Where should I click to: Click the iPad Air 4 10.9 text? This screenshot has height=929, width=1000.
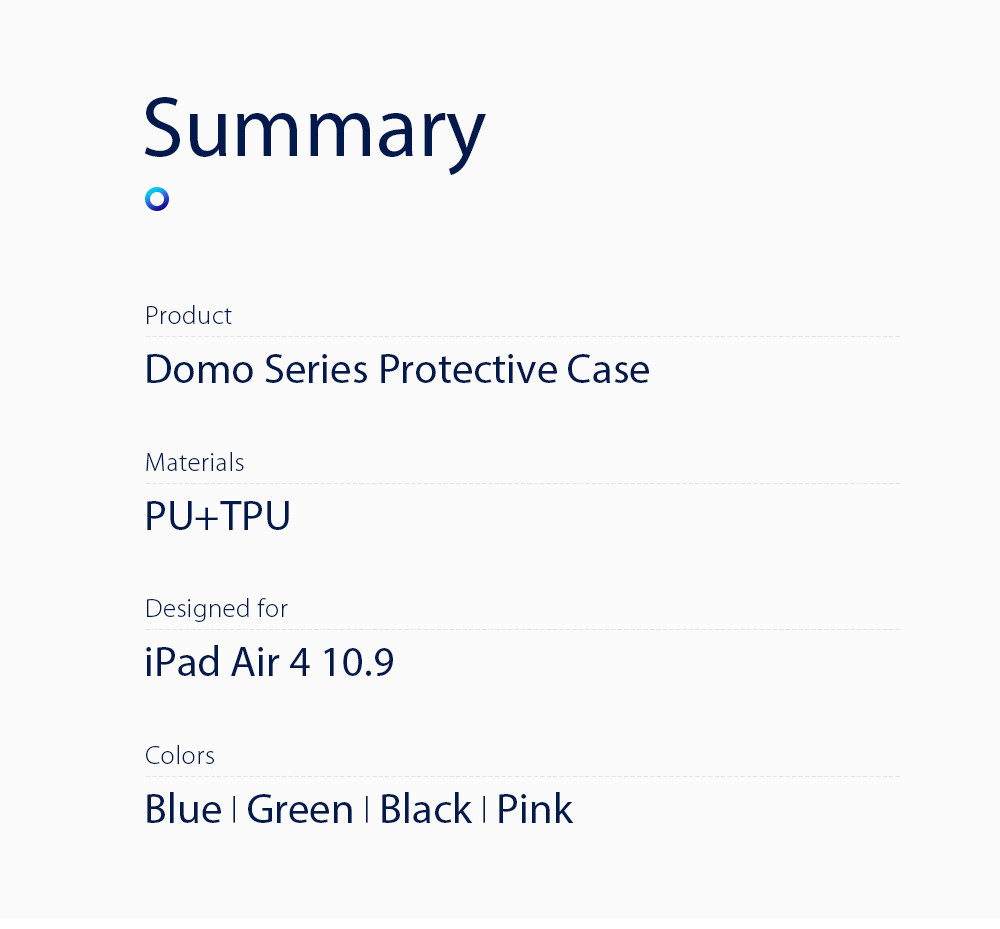(269, 663)
